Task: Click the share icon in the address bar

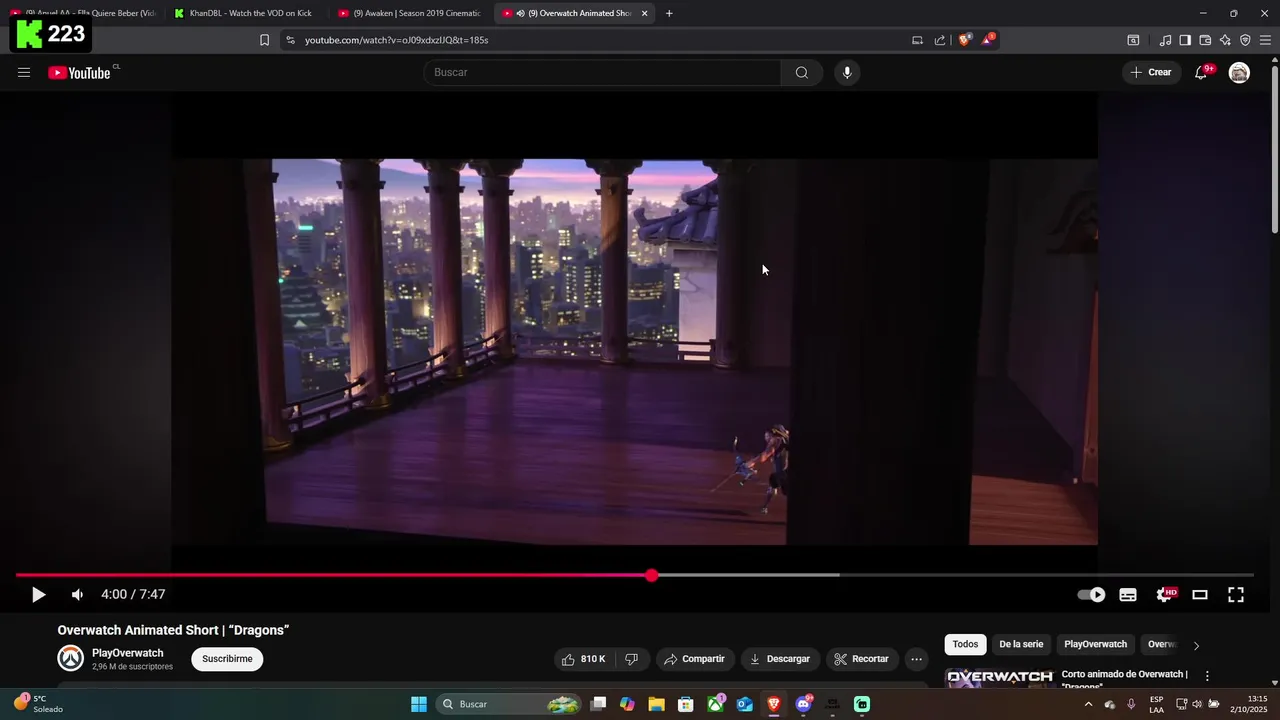Action: pos(940,40)
